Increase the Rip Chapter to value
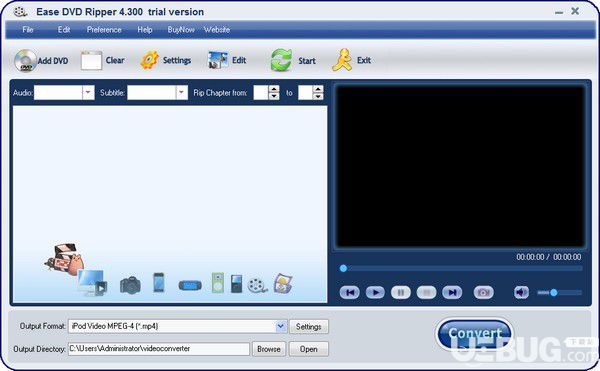The height and width of the screenshot is (371, 600). pyautogui.click(x=318, y=89)
